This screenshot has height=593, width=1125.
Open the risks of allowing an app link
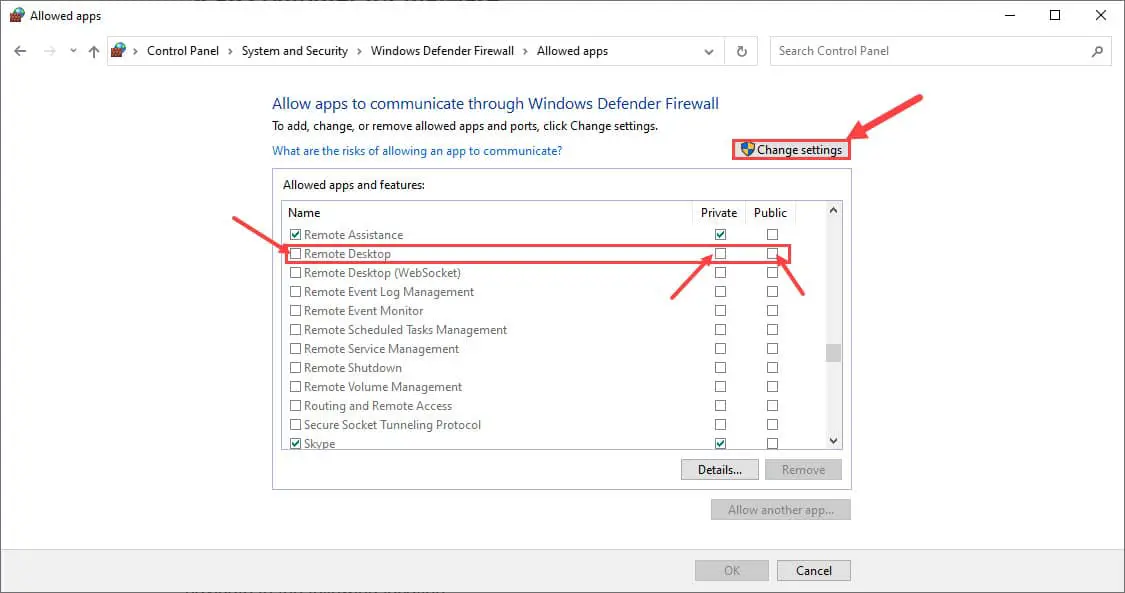pyautogui.click(x=417, y=151)
